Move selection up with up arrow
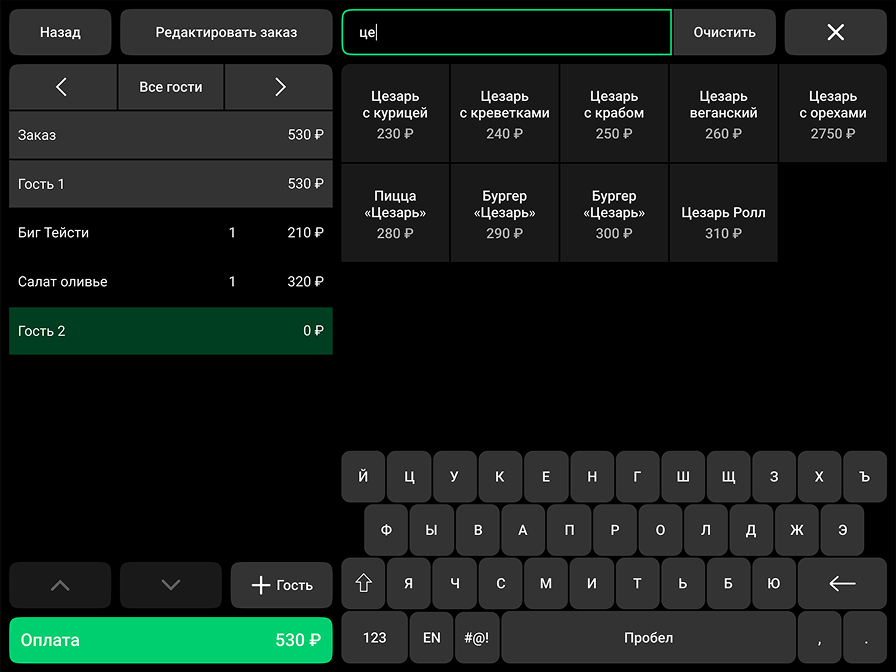Screen dimensions: 896x672 60,585
